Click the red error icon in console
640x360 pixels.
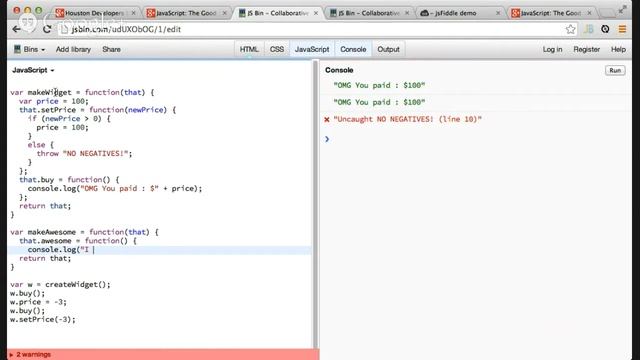[327, 120]
